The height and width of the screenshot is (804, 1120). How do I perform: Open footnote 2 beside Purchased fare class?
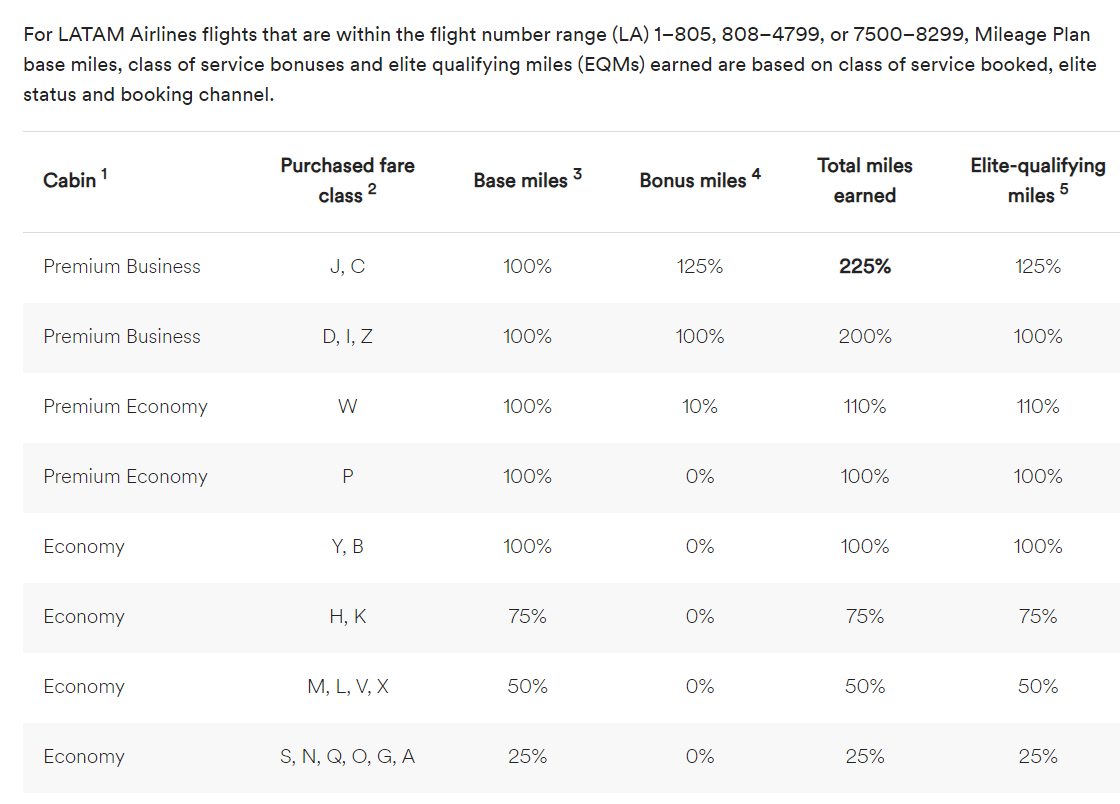[x=372, y=189]
